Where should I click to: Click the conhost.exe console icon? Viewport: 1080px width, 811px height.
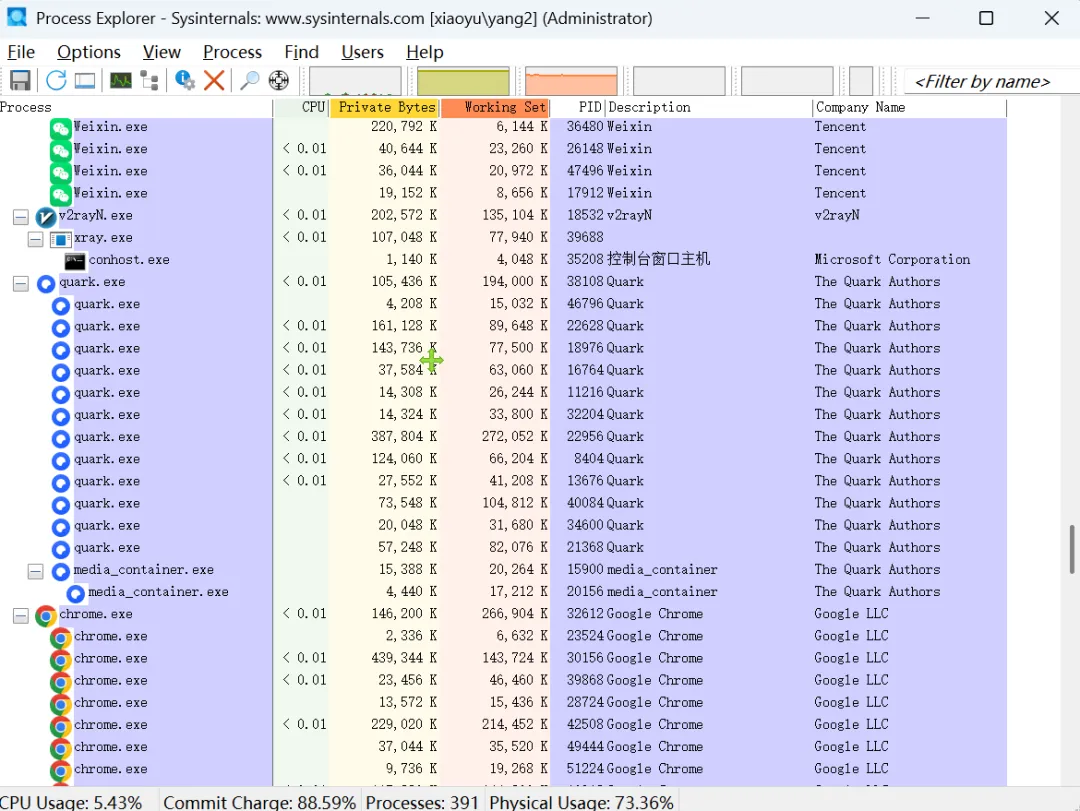75,261
